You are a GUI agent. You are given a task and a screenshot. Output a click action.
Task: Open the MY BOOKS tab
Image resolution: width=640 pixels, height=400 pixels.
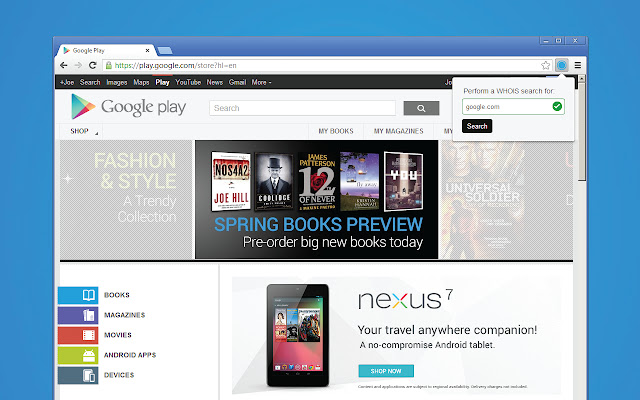(x=336, y=131)
